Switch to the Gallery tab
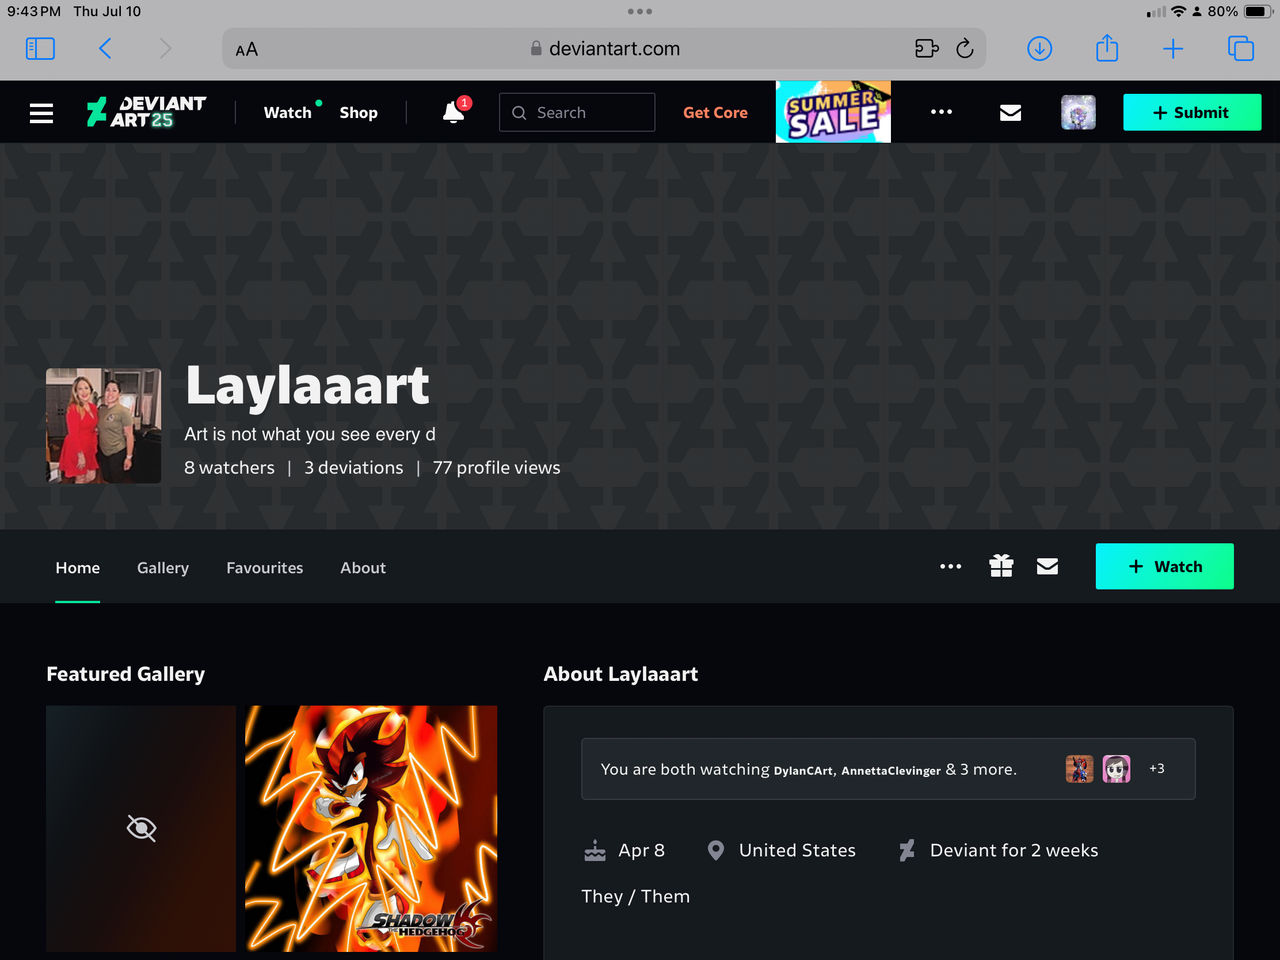 163,567
